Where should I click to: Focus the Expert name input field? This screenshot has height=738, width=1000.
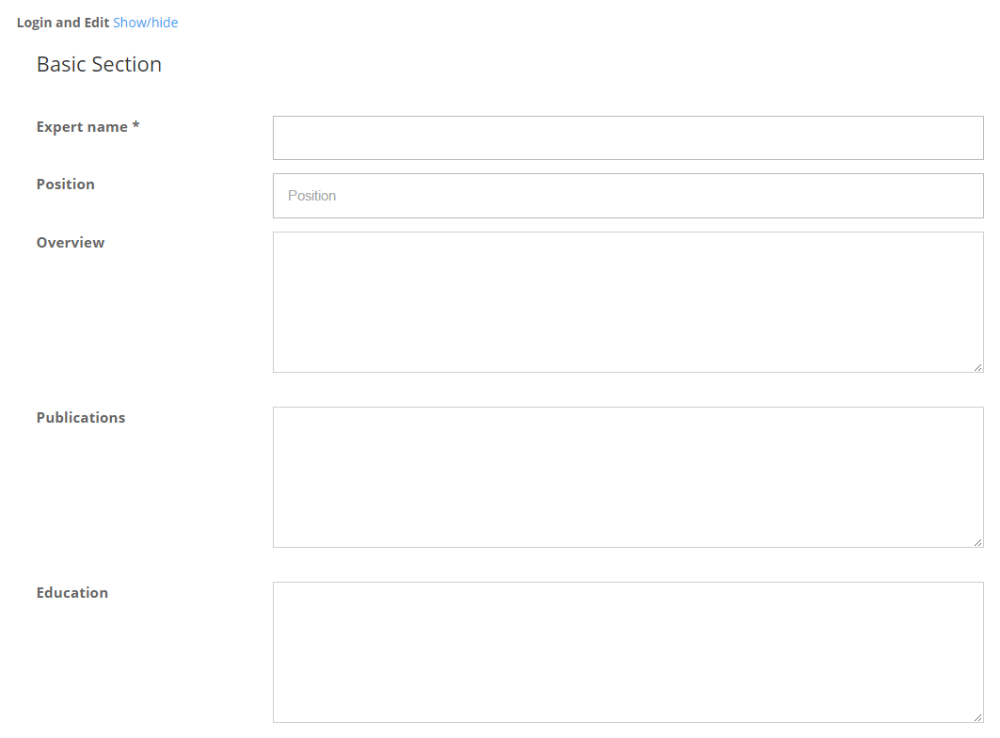tap(627, 138)
